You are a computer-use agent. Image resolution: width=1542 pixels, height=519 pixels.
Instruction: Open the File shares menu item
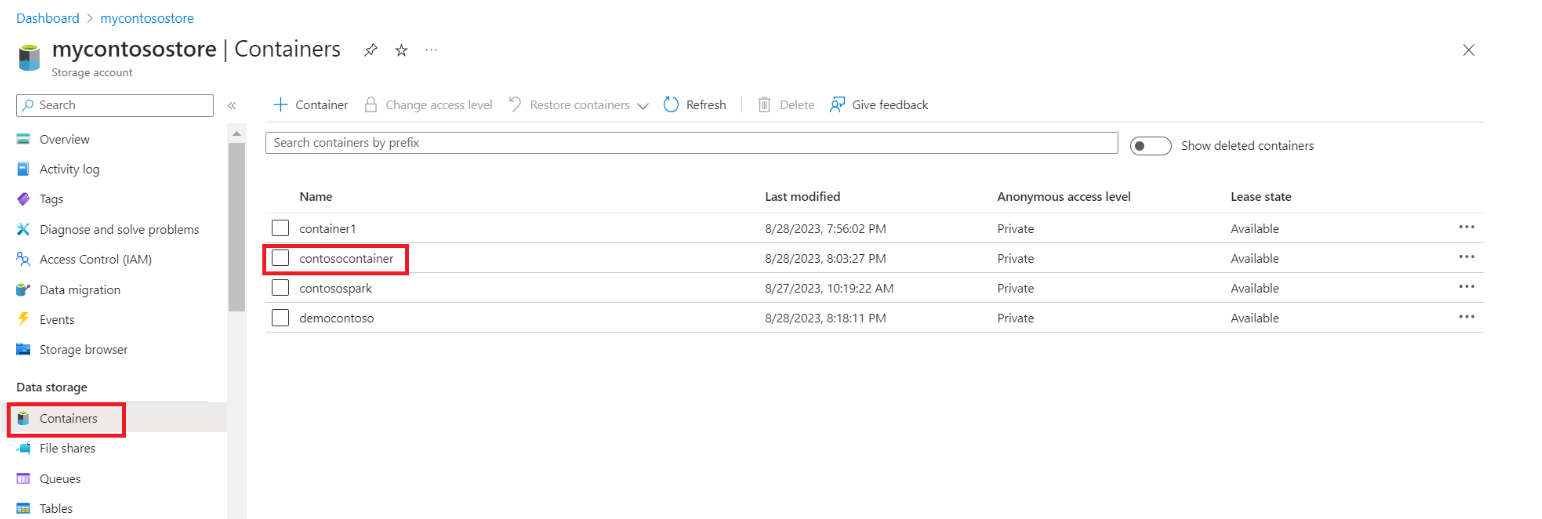(67, 448)
